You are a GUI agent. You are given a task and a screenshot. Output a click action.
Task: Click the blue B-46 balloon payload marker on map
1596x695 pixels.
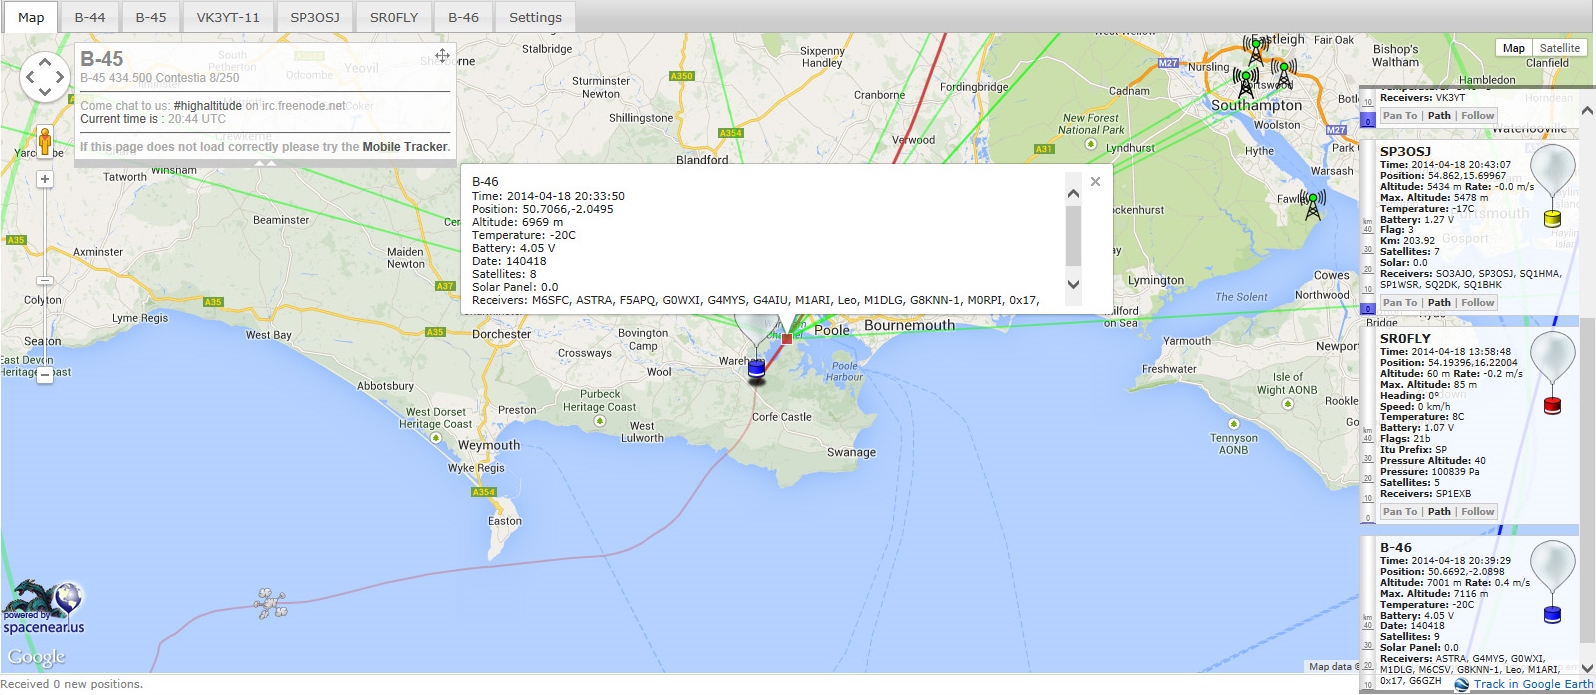(x=756, y=369)
